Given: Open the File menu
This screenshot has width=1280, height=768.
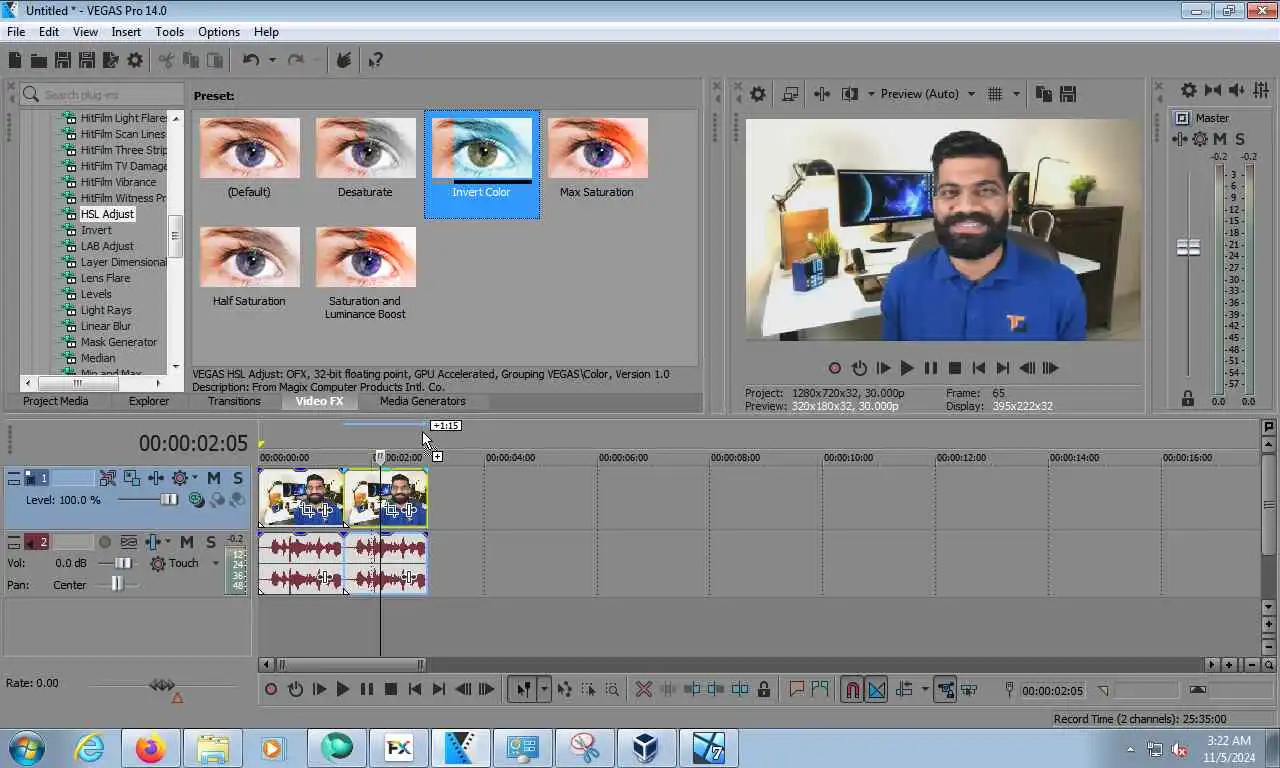Looking at the screenshot, I should click(16, 32).
